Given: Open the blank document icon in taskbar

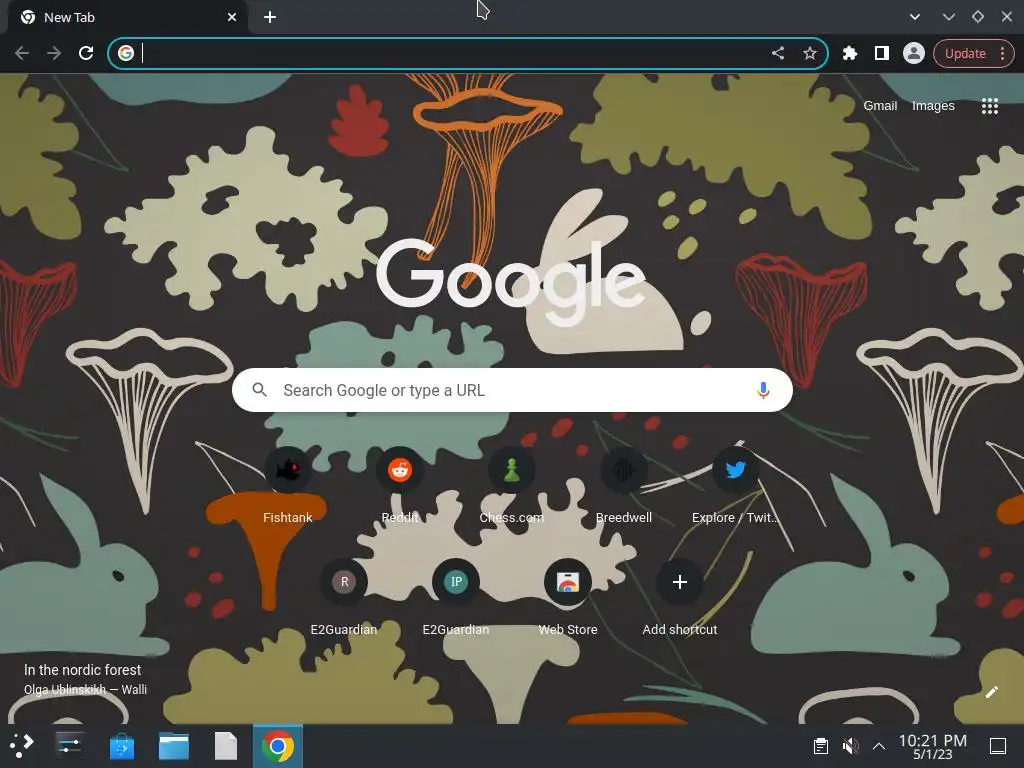Looking at the screenshot, I should tap(226, 746).
